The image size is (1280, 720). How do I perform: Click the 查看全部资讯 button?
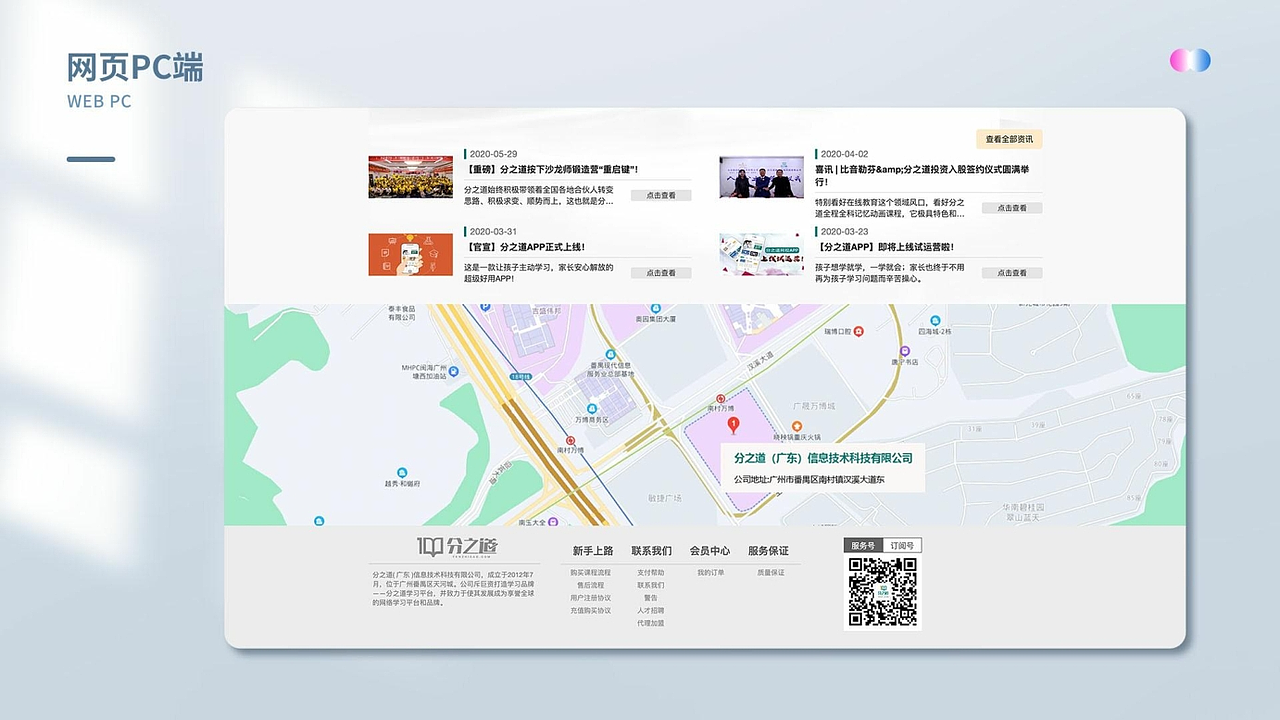[x=1008, y=139]
